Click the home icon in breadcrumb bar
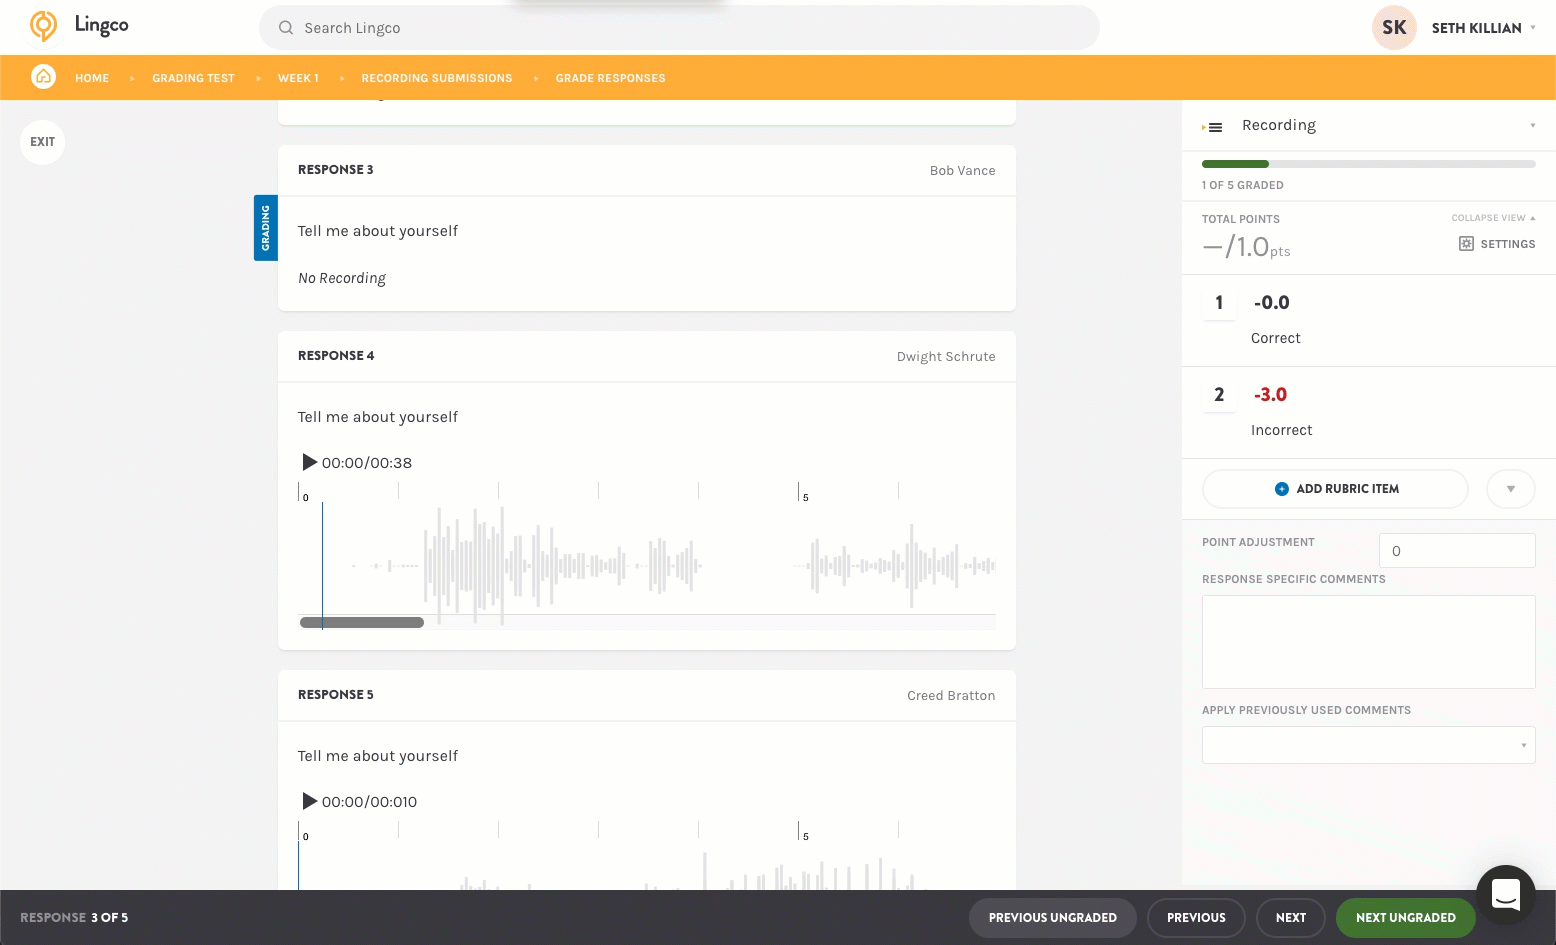1556x945 pixels. 43,77
